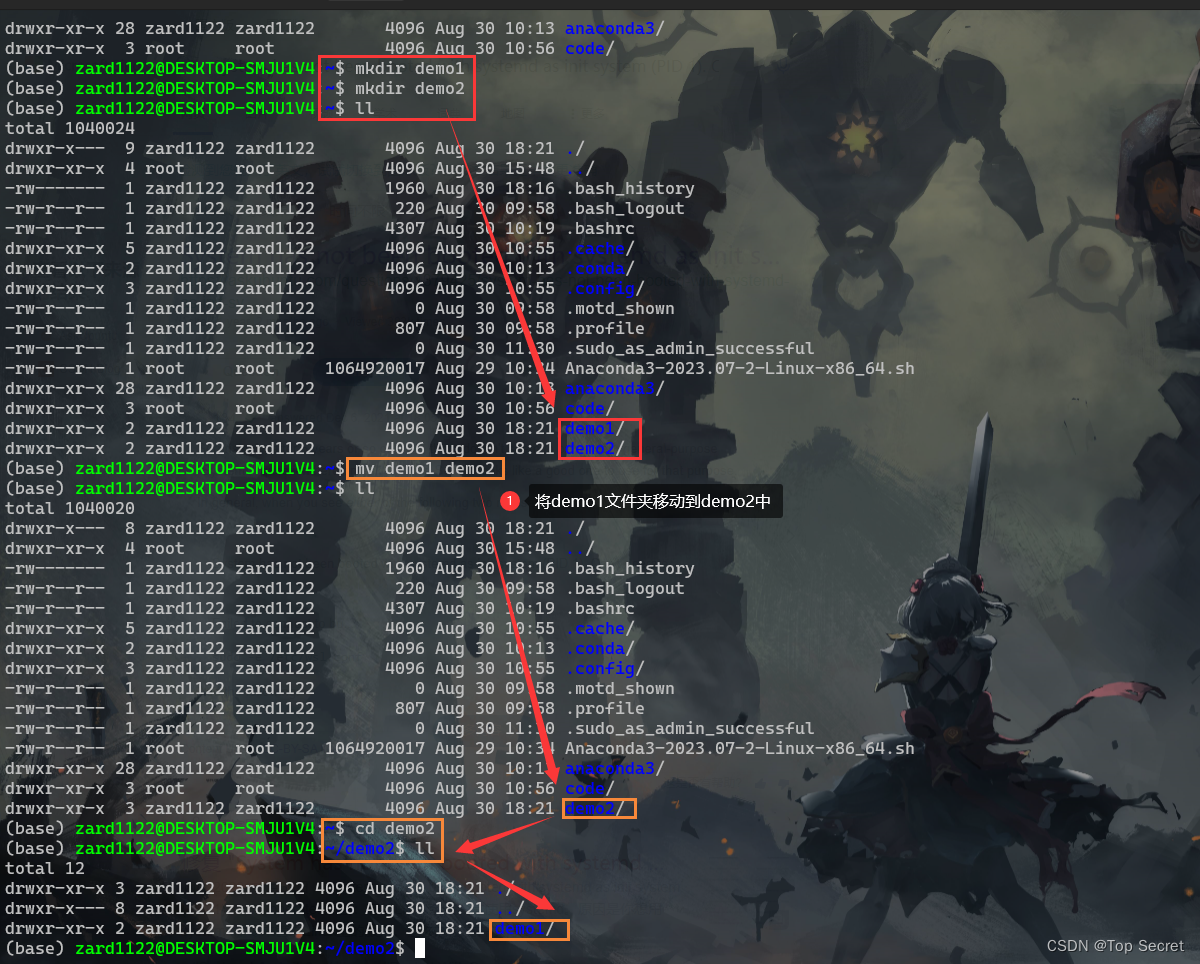Screen dimensions: 1200x964
Task: Click code/ in the total 1040020 listing
Action: coord(590,788)
